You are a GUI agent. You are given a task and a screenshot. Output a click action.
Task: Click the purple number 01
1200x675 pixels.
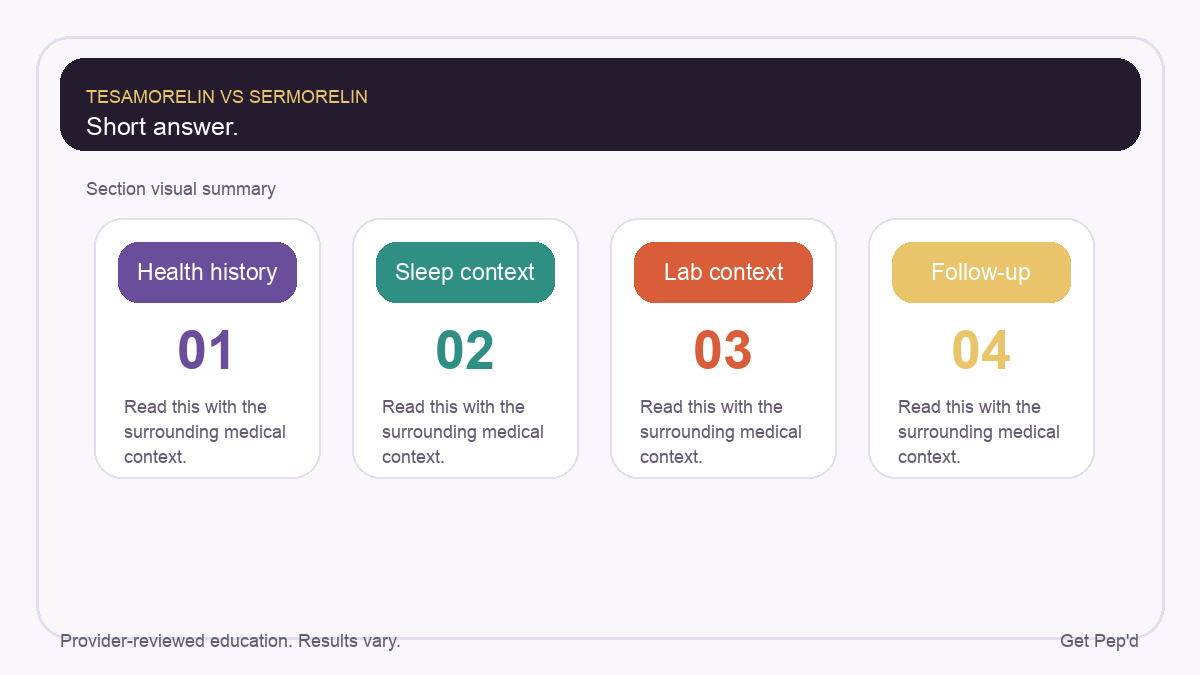click(x=206, y=351)
